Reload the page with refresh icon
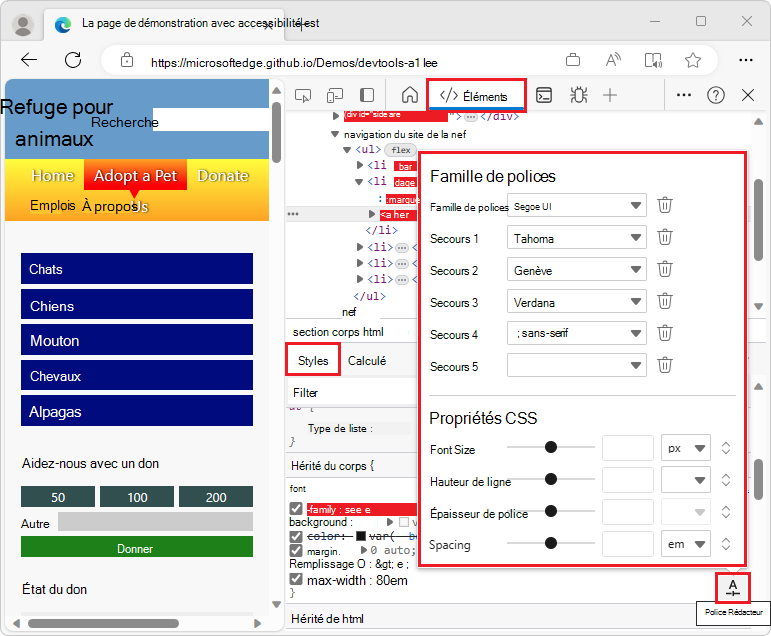Viewport: 771px width, 636px height. pyautogui.click(x=73, y=60)
